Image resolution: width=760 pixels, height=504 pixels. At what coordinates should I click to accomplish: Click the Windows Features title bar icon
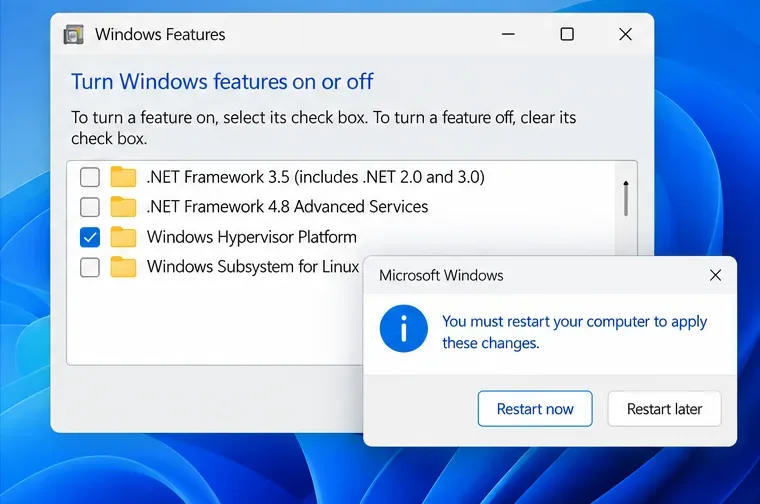[x=74, y=34]
